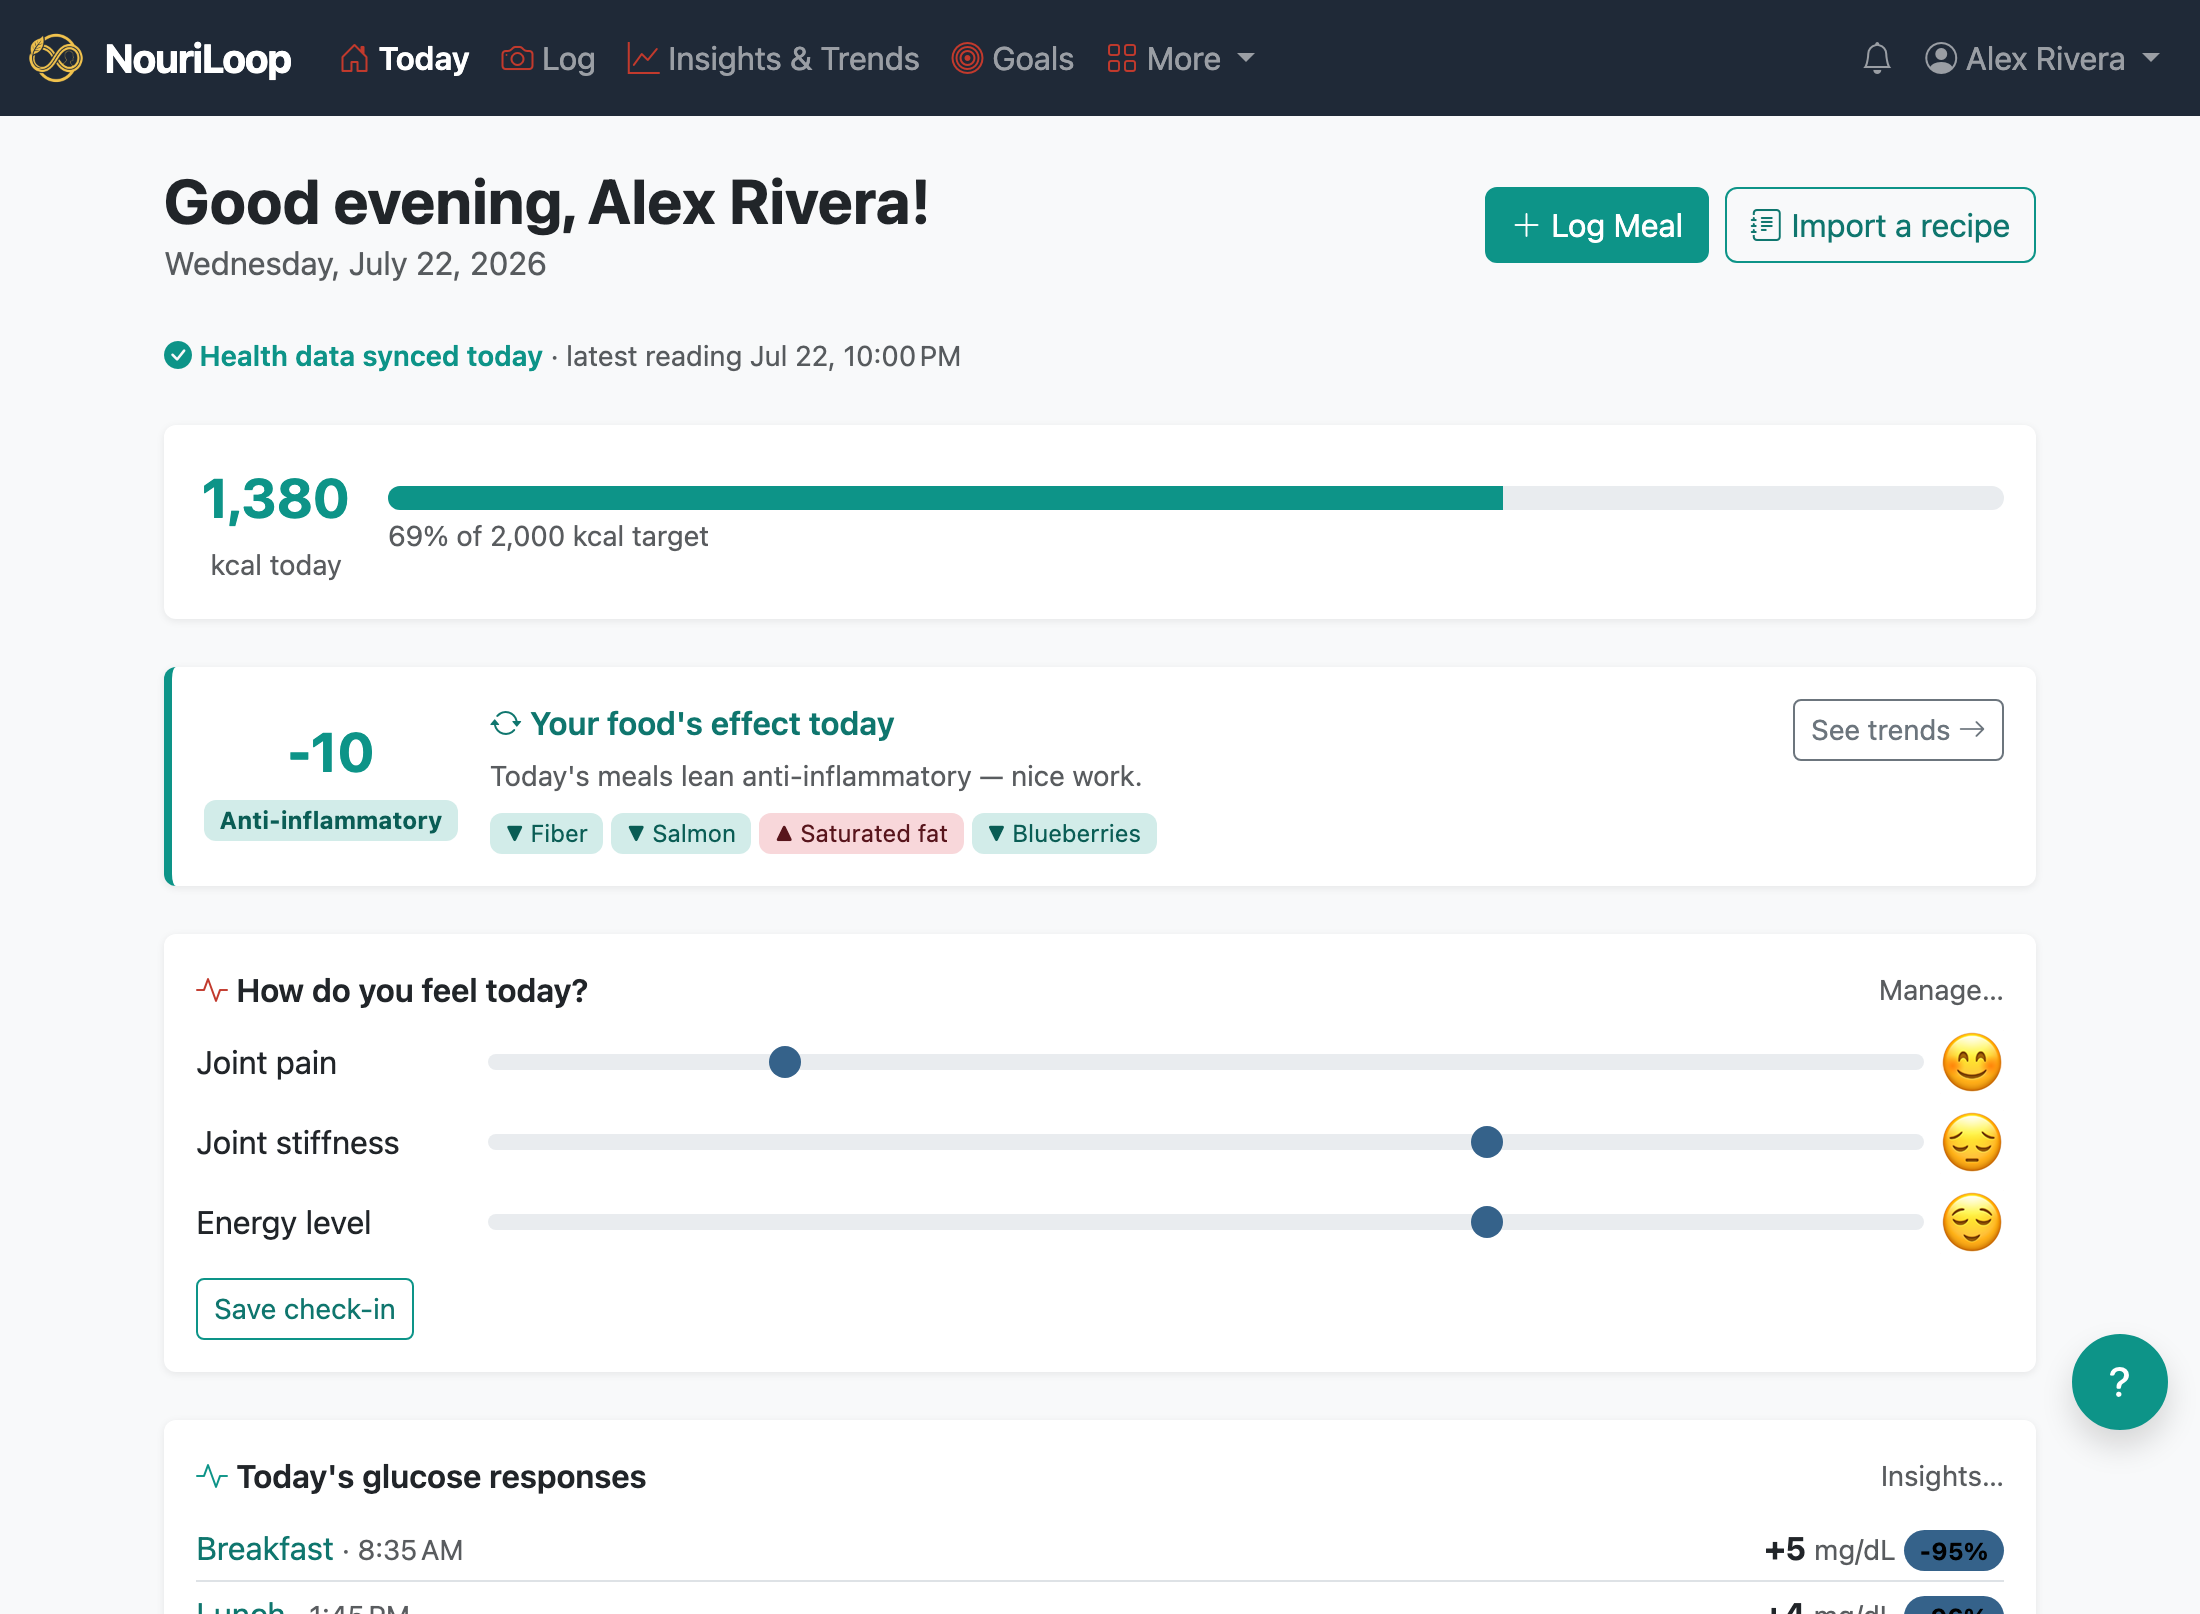
Task: Click the Goals target icon
Action: (967, 59)
